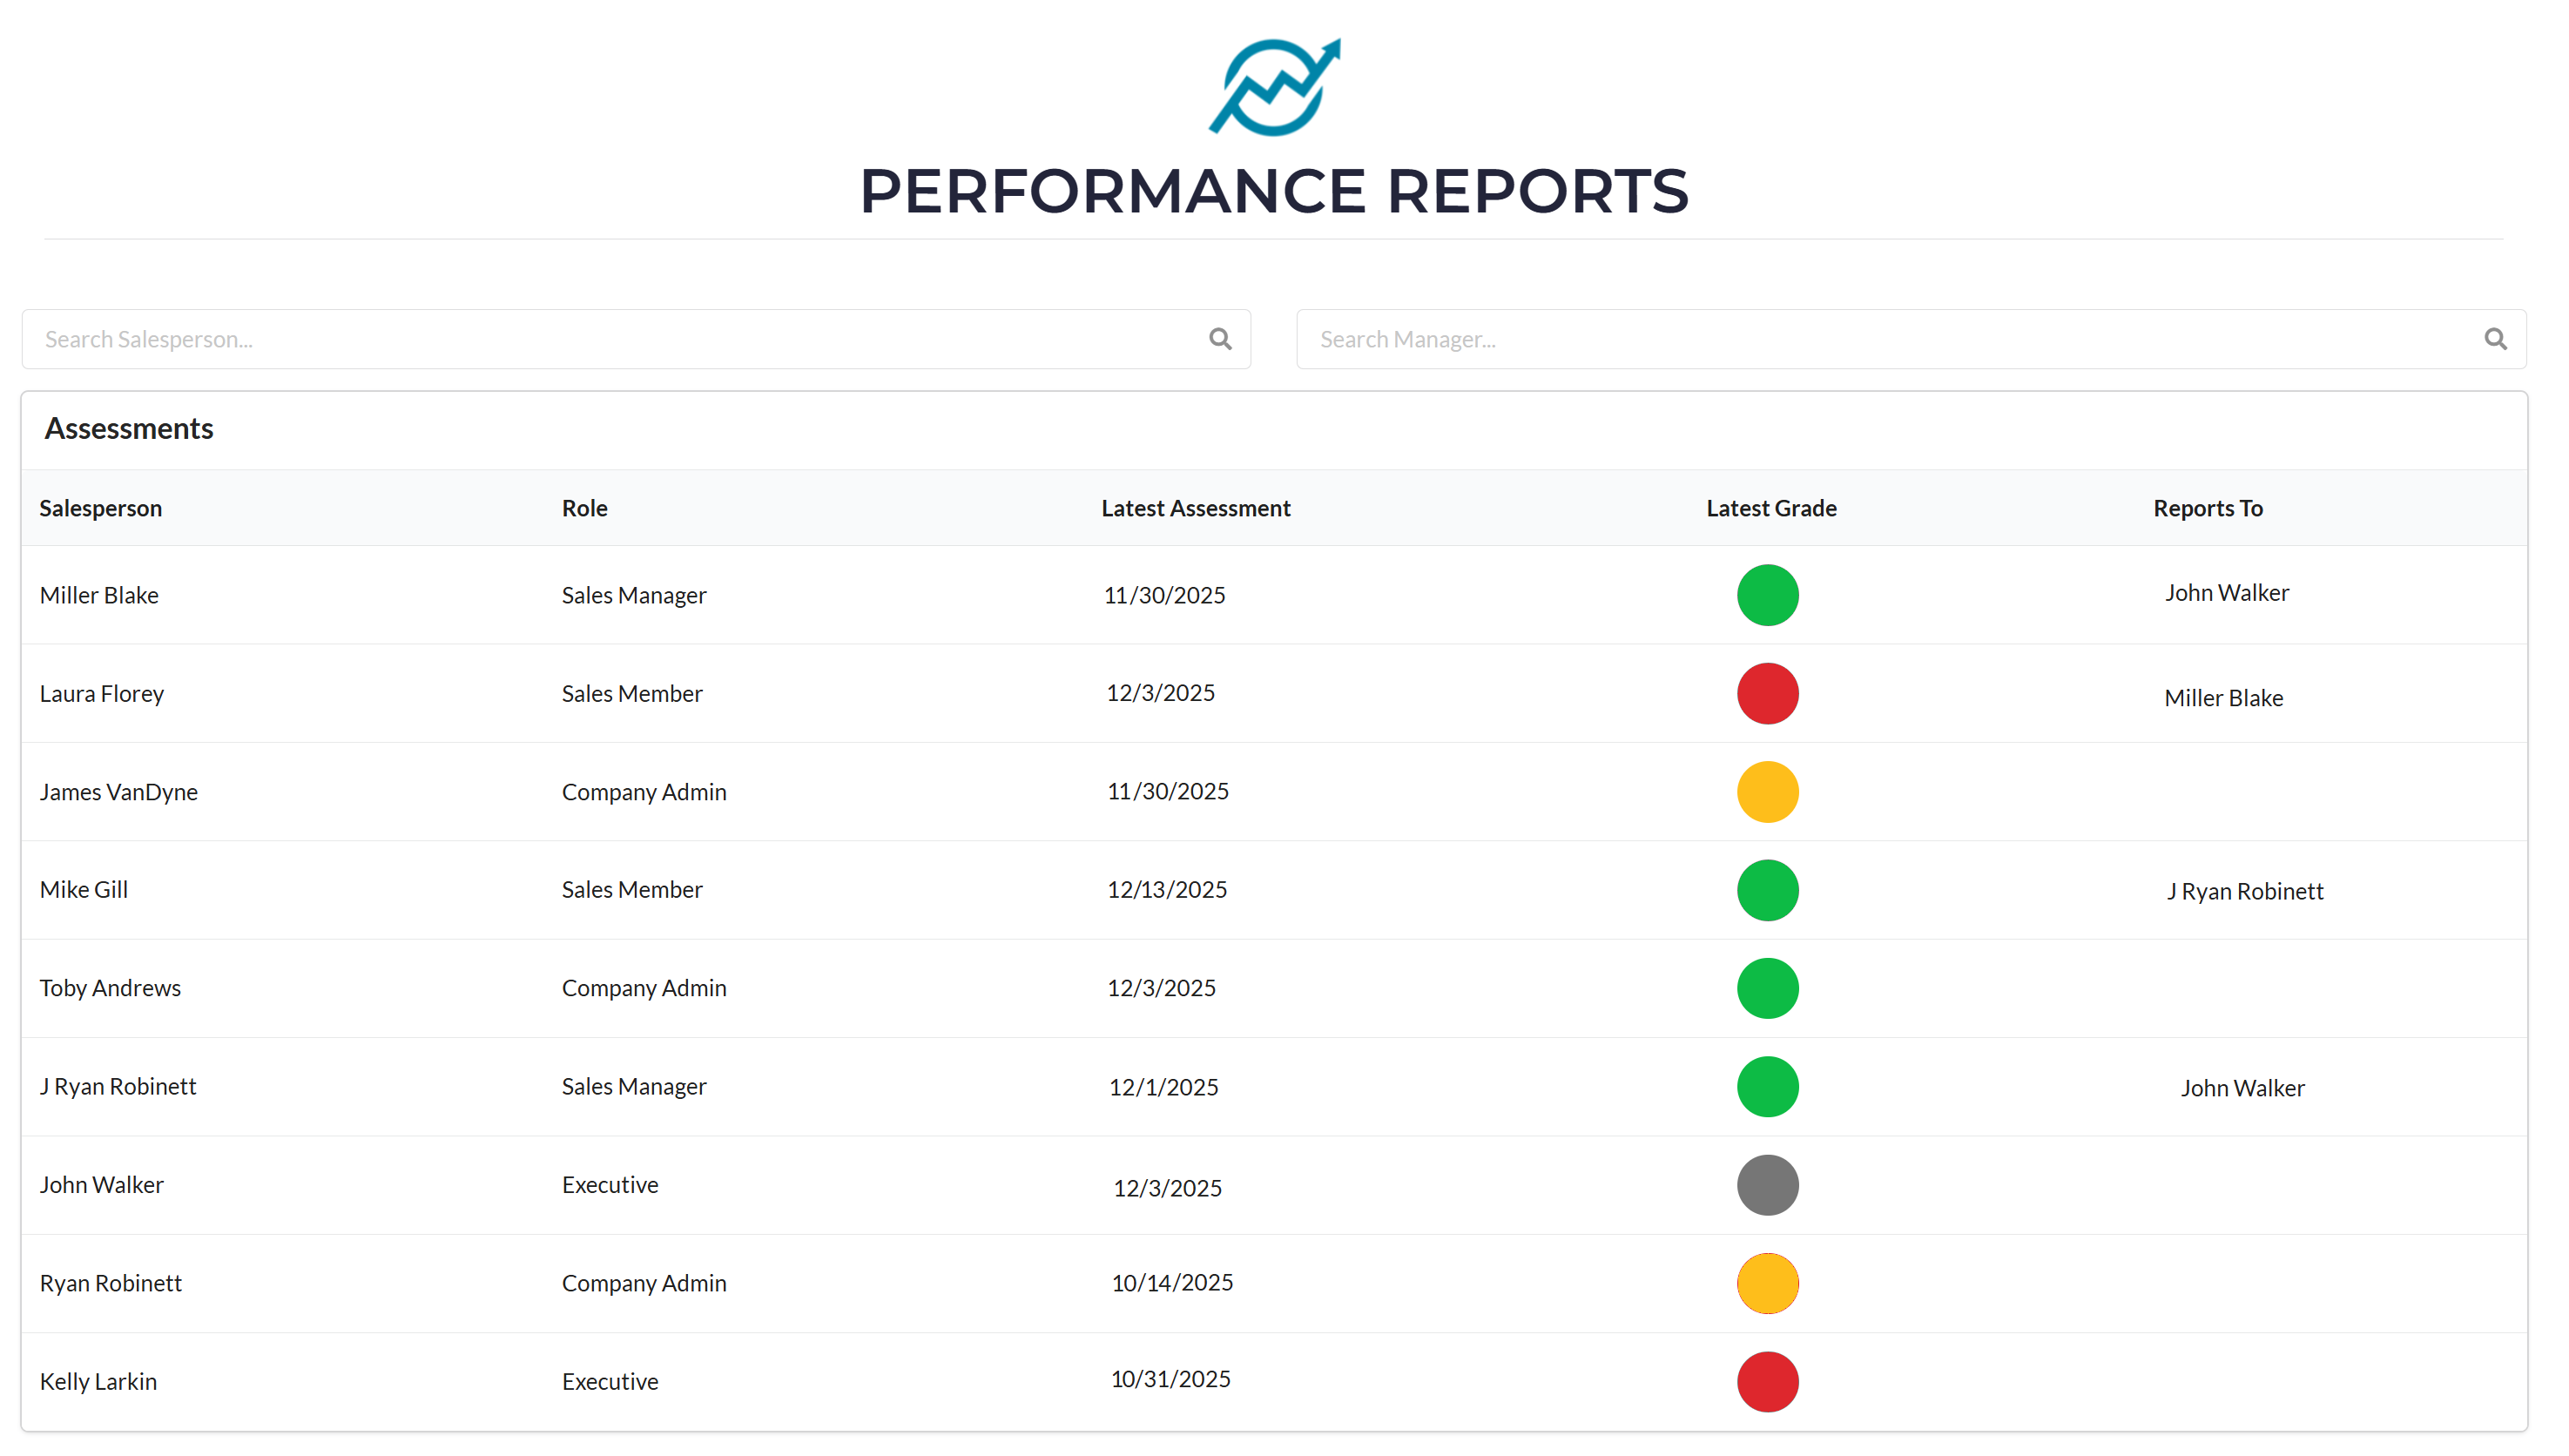Click the Role column header
The width and height of the screenshot is (2569, 1456).
coord(584,508)
